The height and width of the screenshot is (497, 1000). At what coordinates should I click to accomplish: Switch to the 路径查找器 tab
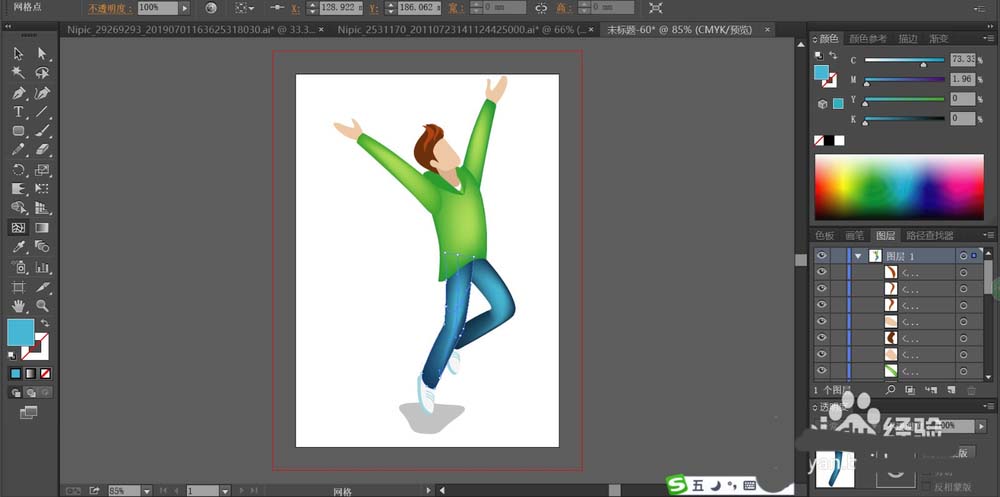tap(930, 236)
